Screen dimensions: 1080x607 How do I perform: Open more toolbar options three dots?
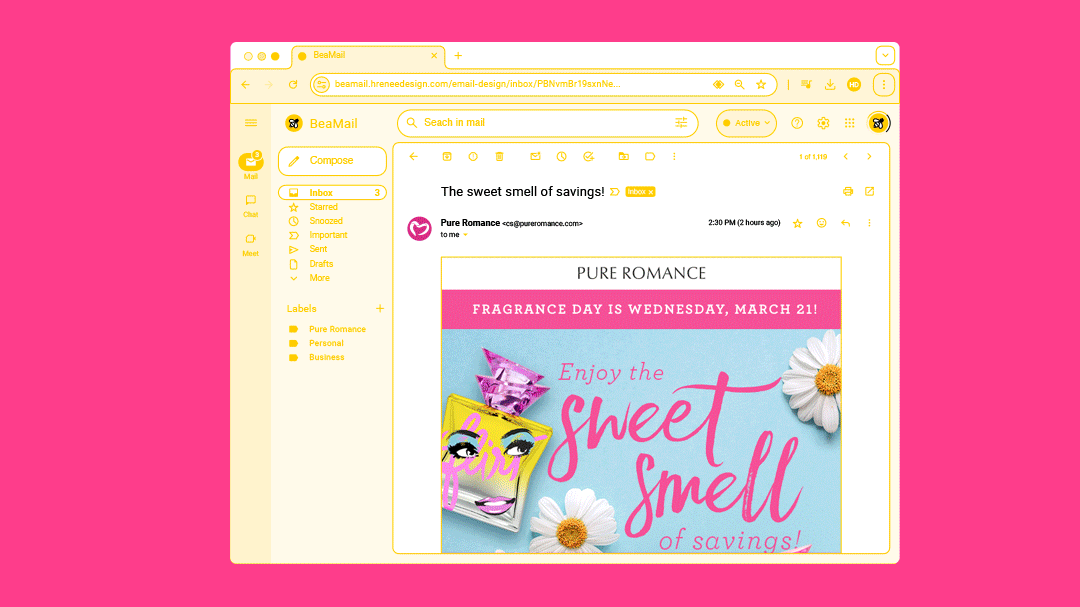pyautogui.click(x=674, y=156)
